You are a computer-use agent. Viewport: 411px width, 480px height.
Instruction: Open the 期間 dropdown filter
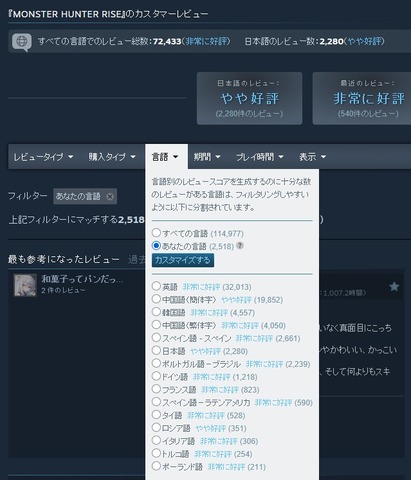[x=207, y=157]
